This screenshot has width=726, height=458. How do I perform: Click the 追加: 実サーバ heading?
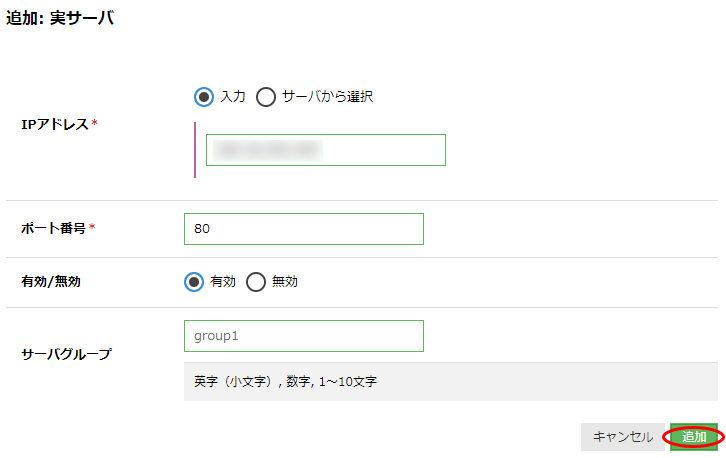(x=60, y=18)
